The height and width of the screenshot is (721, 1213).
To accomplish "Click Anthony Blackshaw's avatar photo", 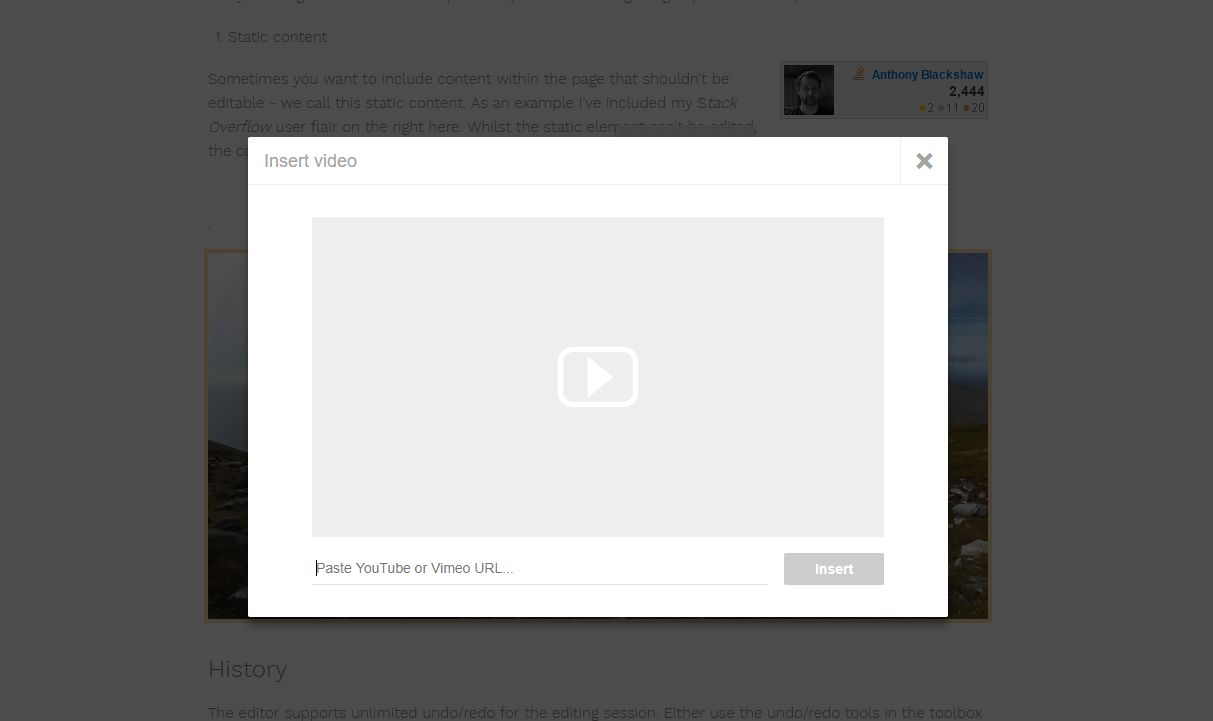I will 808,90.
